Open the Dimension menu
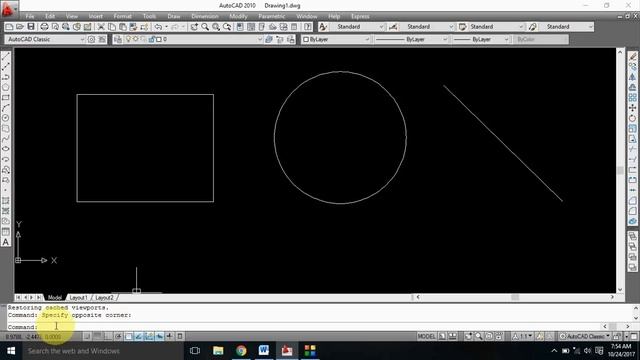 (x=205, y=16)
